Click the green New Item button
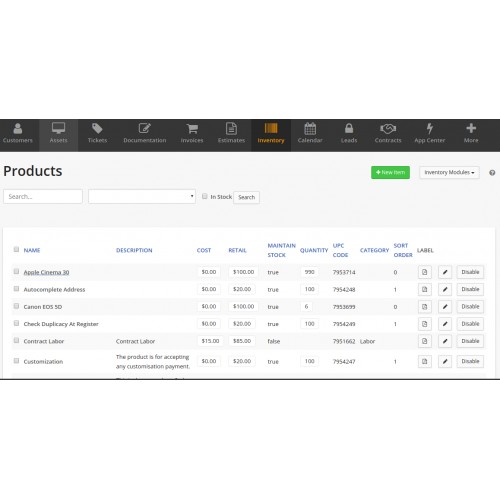The height and width of the screenshot is (500, 500). click(x=390, y=172)
